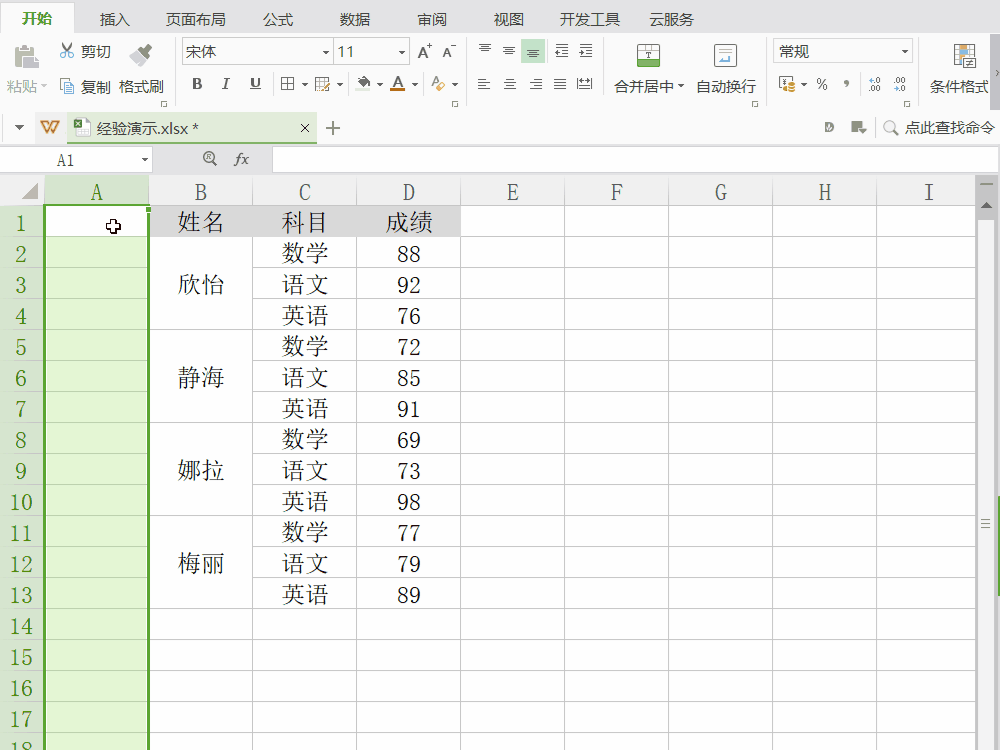Click the increase decimal places icon
Viewport: 1000px width, 750px height.
875,85
